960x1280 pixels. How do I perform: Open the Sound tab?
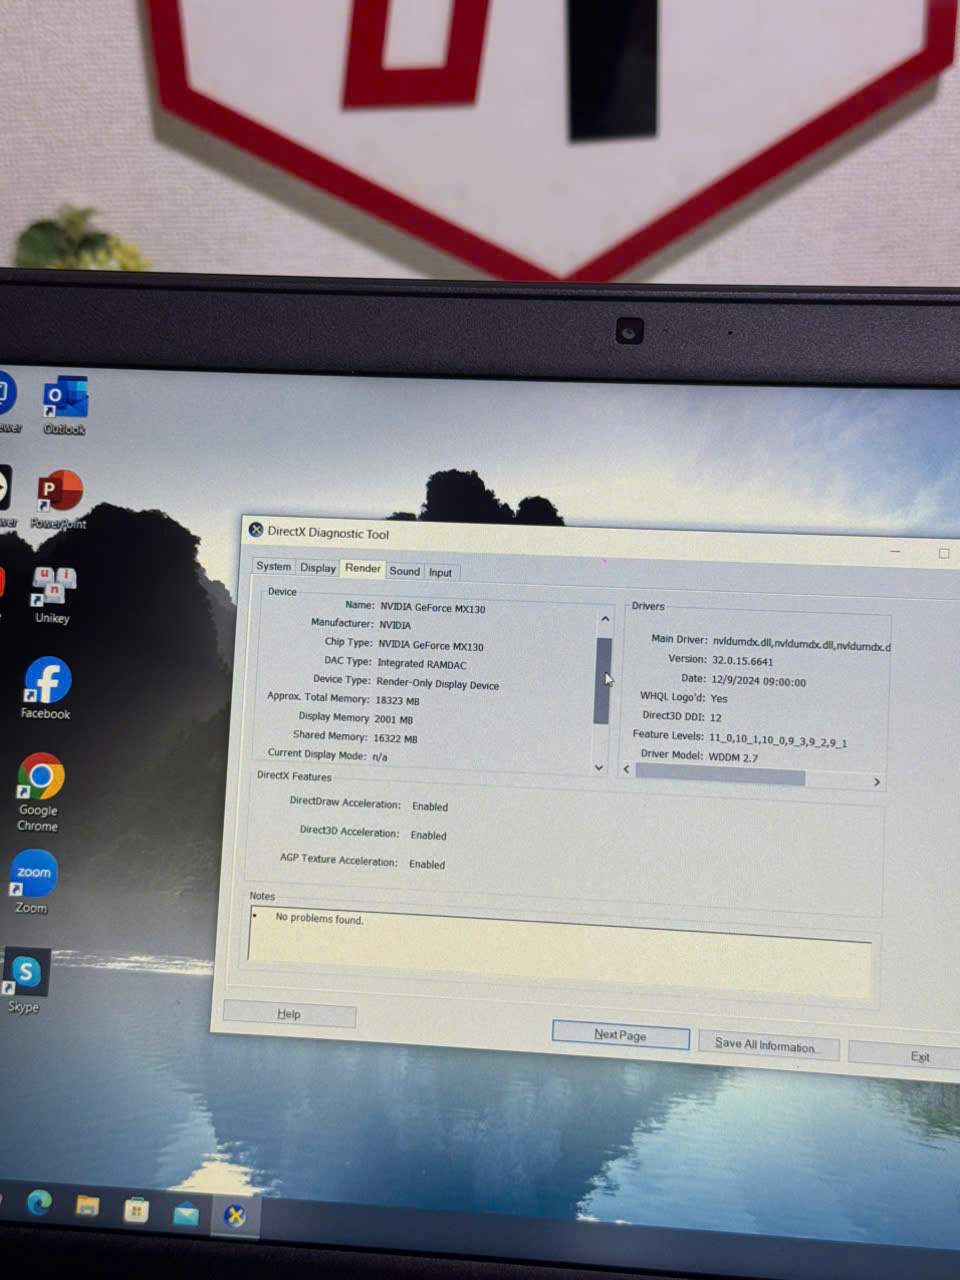pyautogui.click(x=405, y=571)
